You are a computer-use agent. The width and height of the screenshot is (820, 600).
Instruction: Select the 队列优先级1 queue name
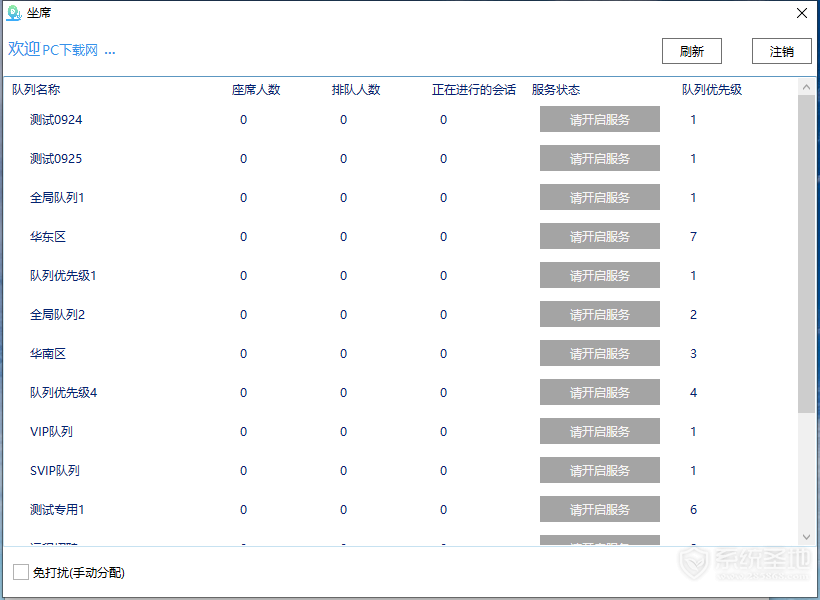click(x=63, y=275)
